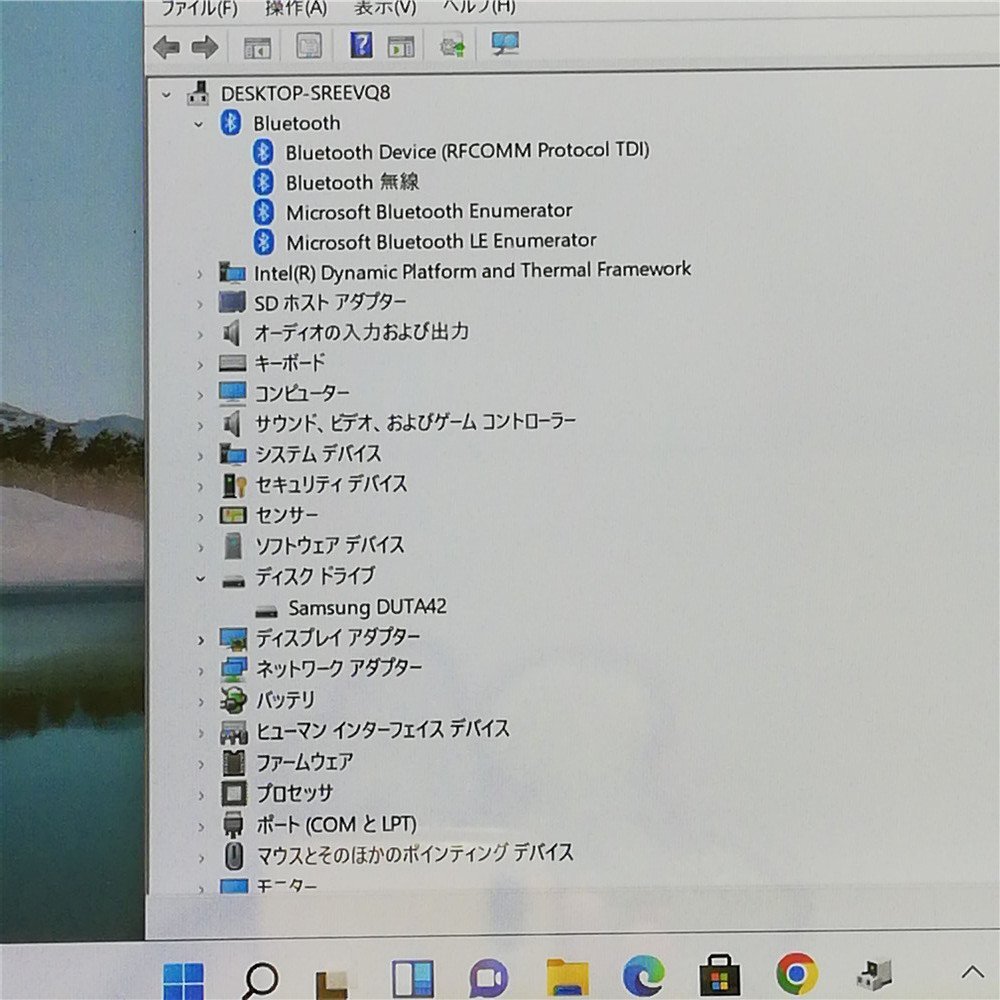The image size is (1000, 1000).
Task: Click the port icon for ポート (COM と LPT)
Action: point(233,824)
